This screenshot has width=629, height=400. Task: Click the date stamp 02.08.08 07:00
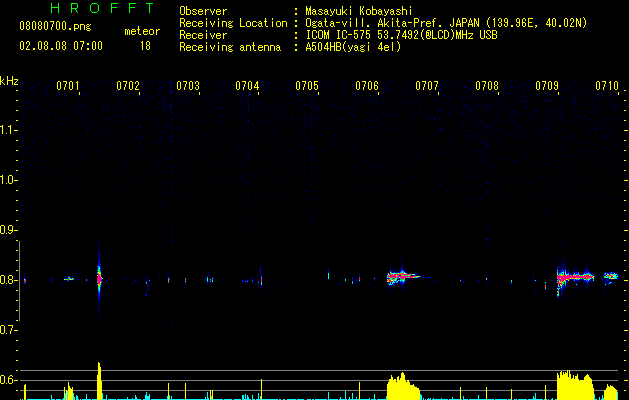(61, 46)
